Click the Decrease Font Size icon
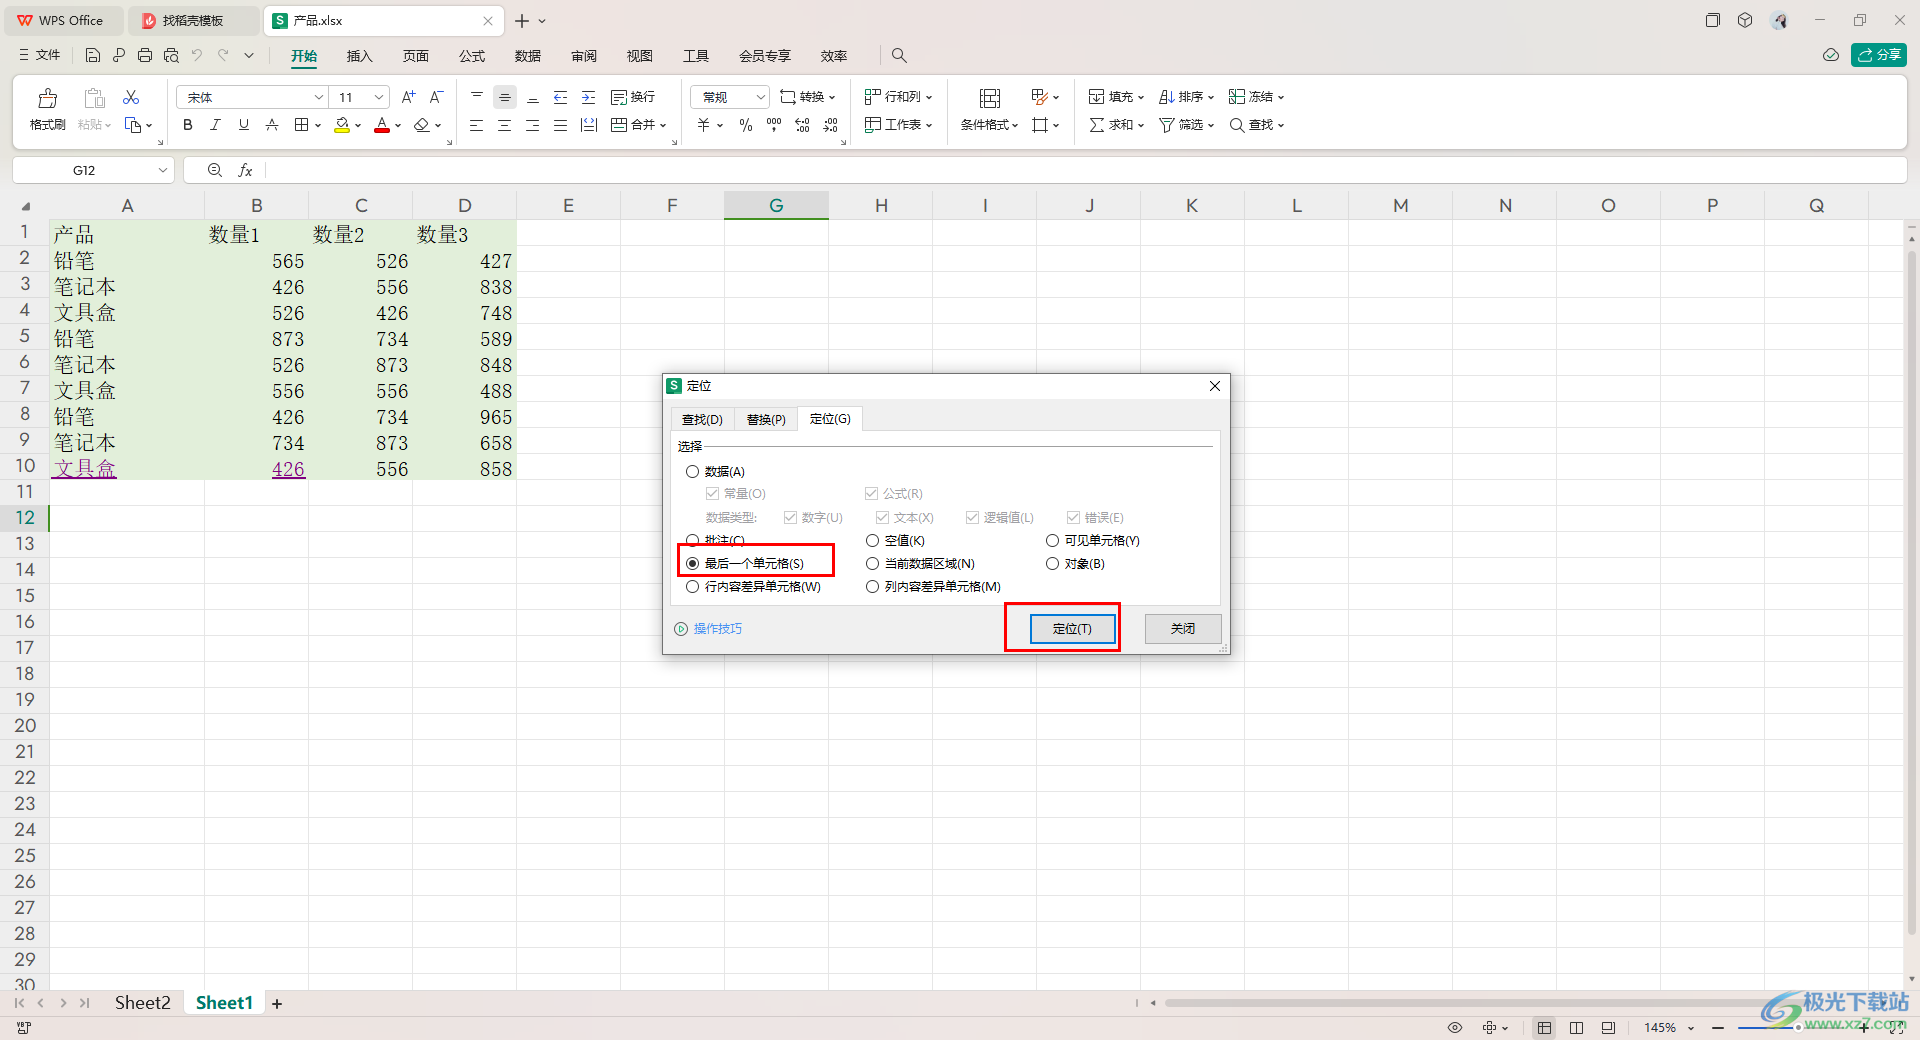This screenshot has width=1920, height=1040. pyautogui.click(x=436, y=97)
